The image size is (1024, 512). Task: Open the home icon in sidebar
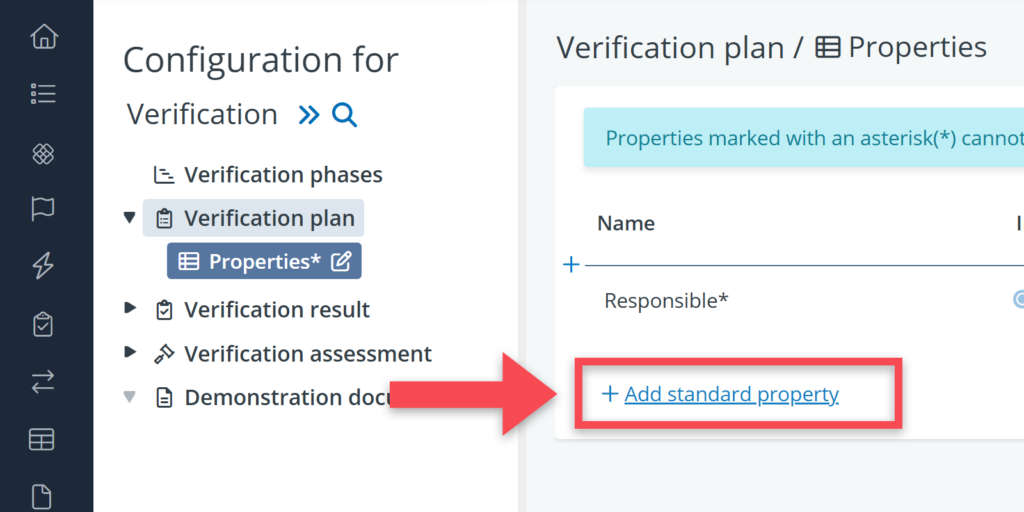point(43,37)
